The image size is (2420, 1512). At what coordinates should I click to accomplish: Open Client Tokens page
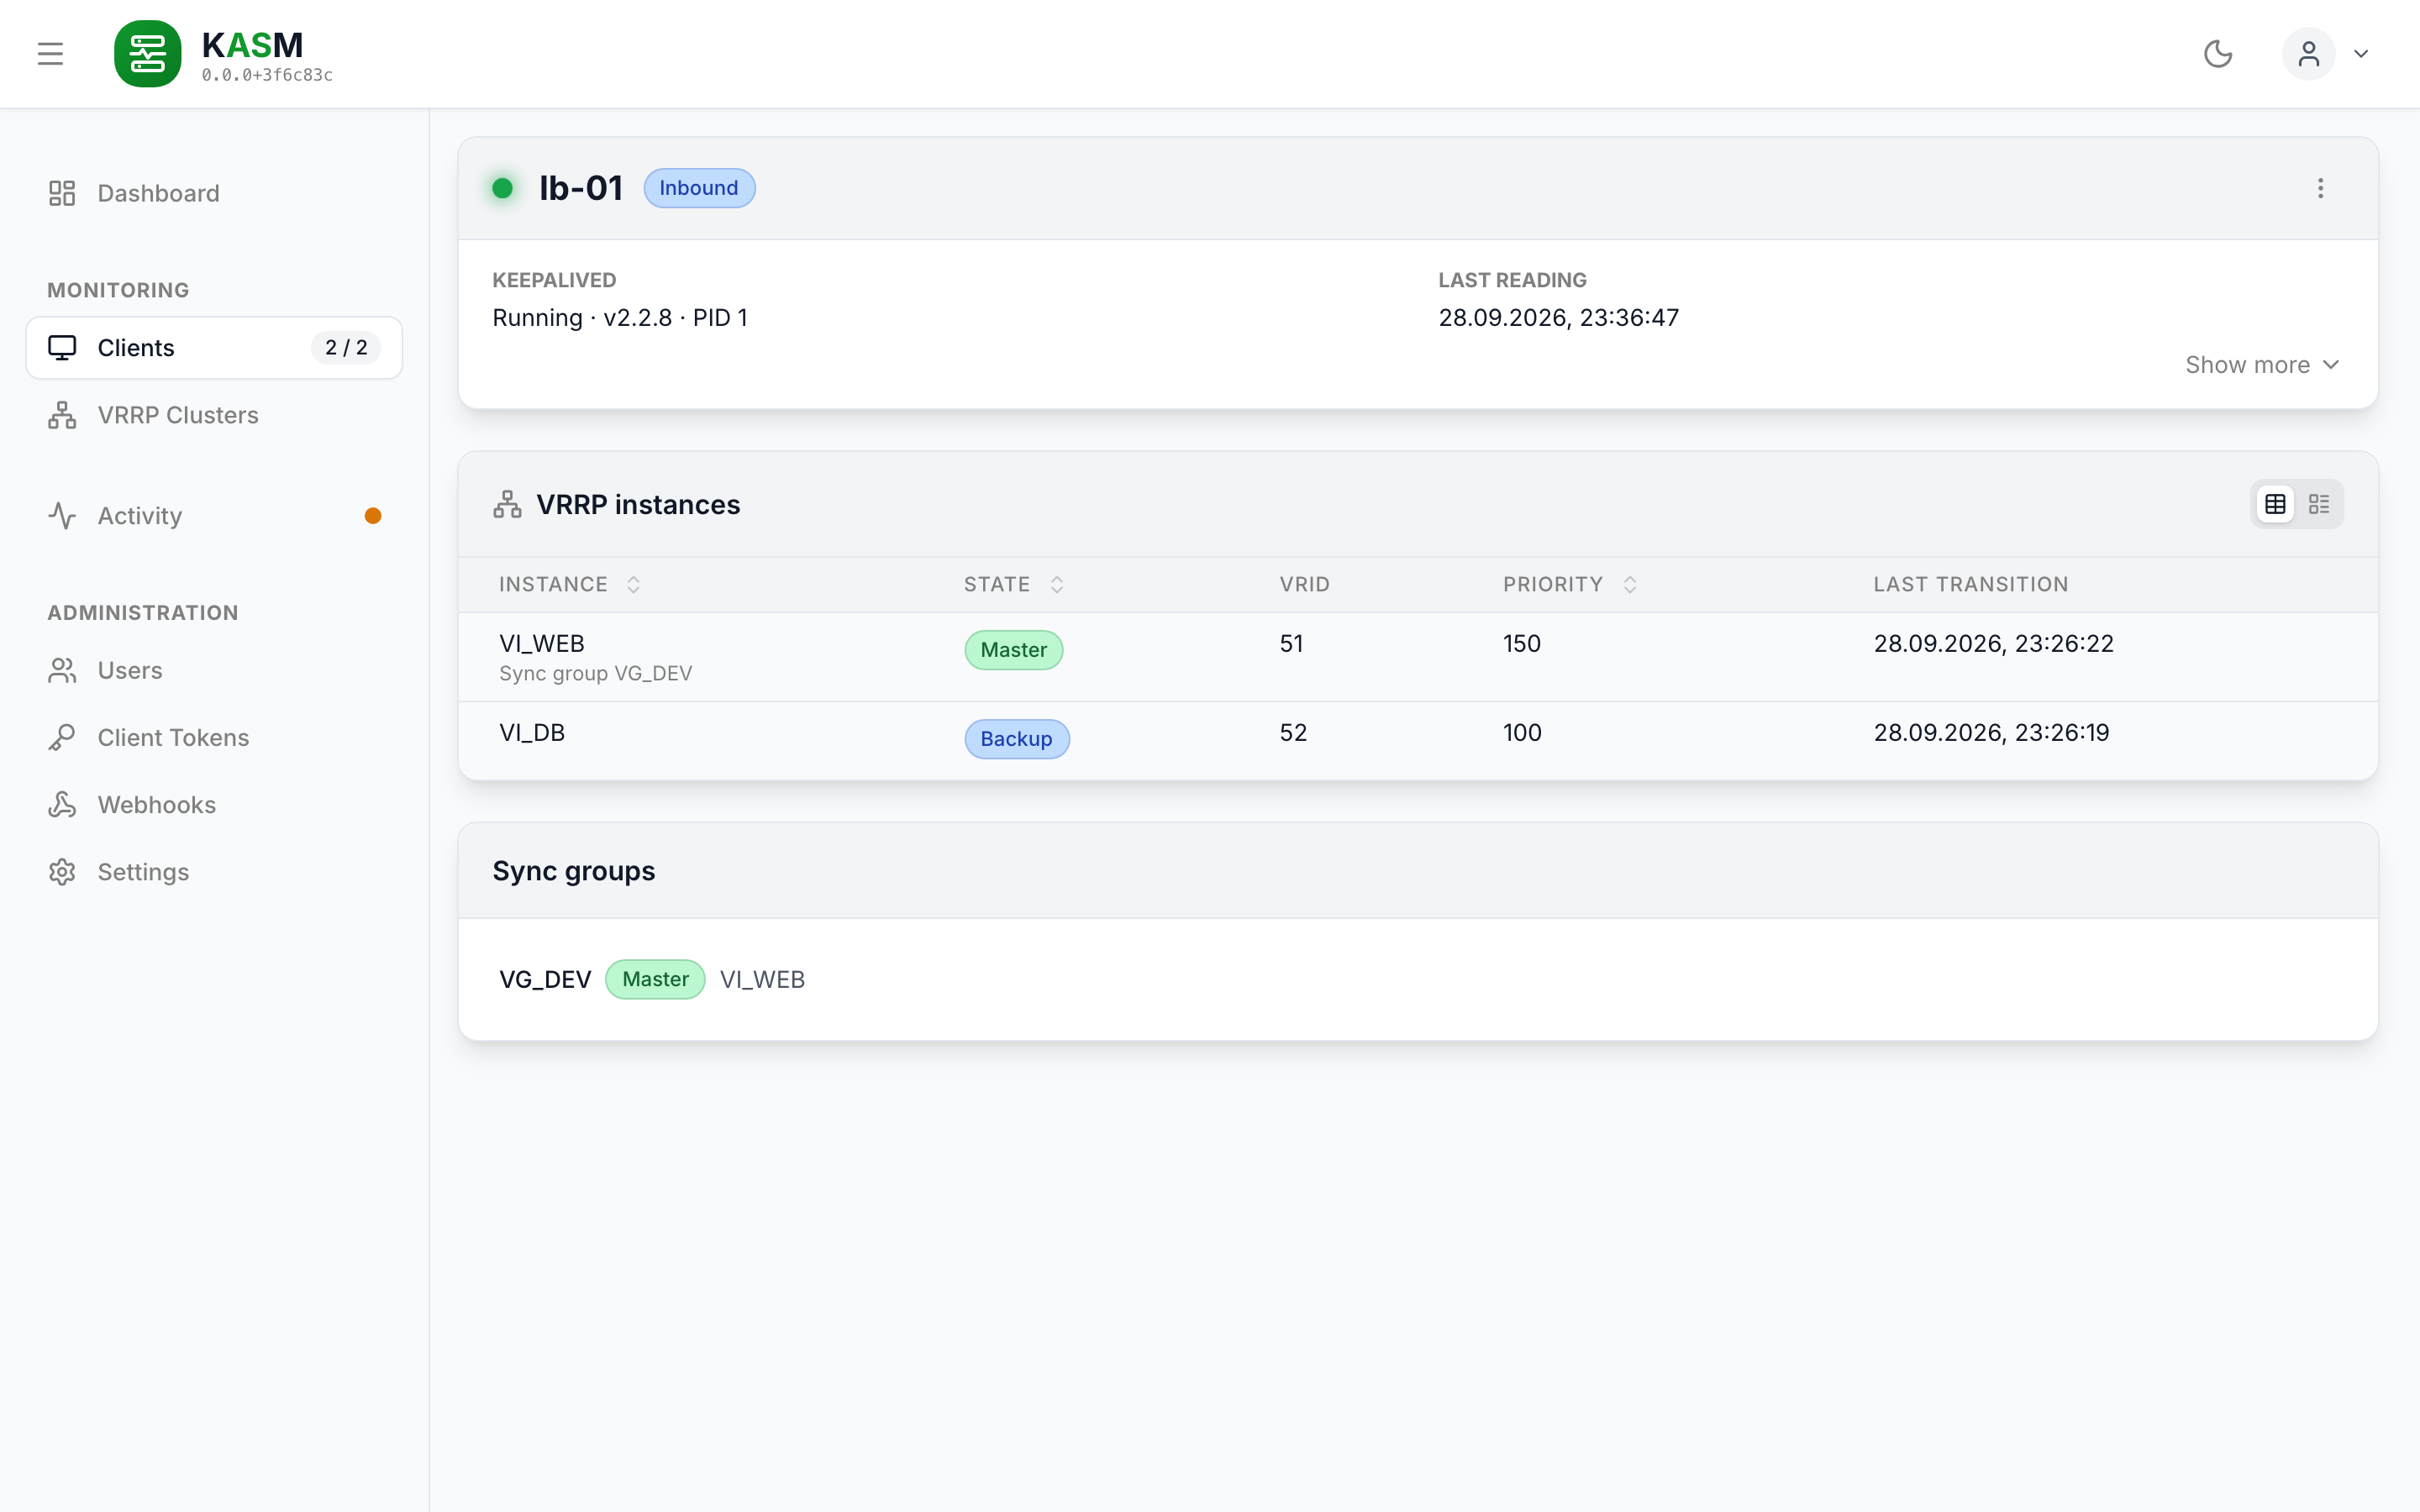[214, 738]
